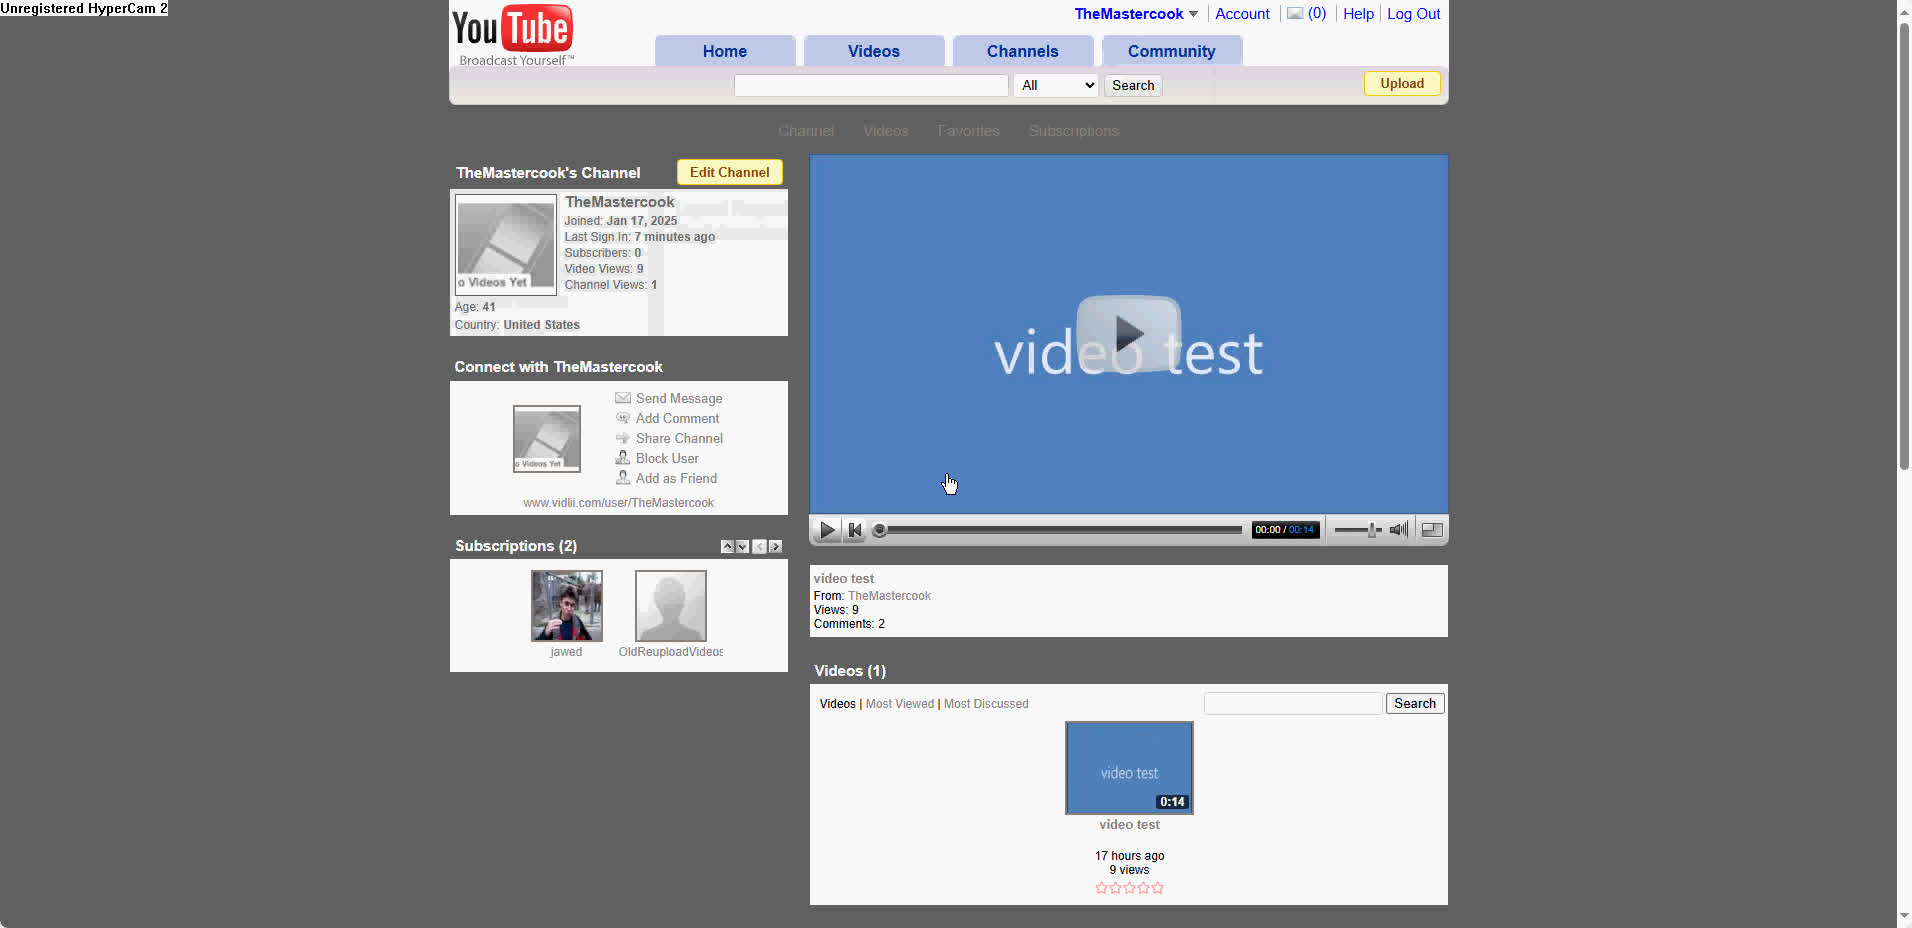Click the Log Out link
Image resolution: width=1912 pixels, height=928 pixels.
click(x=1413, y=14)
